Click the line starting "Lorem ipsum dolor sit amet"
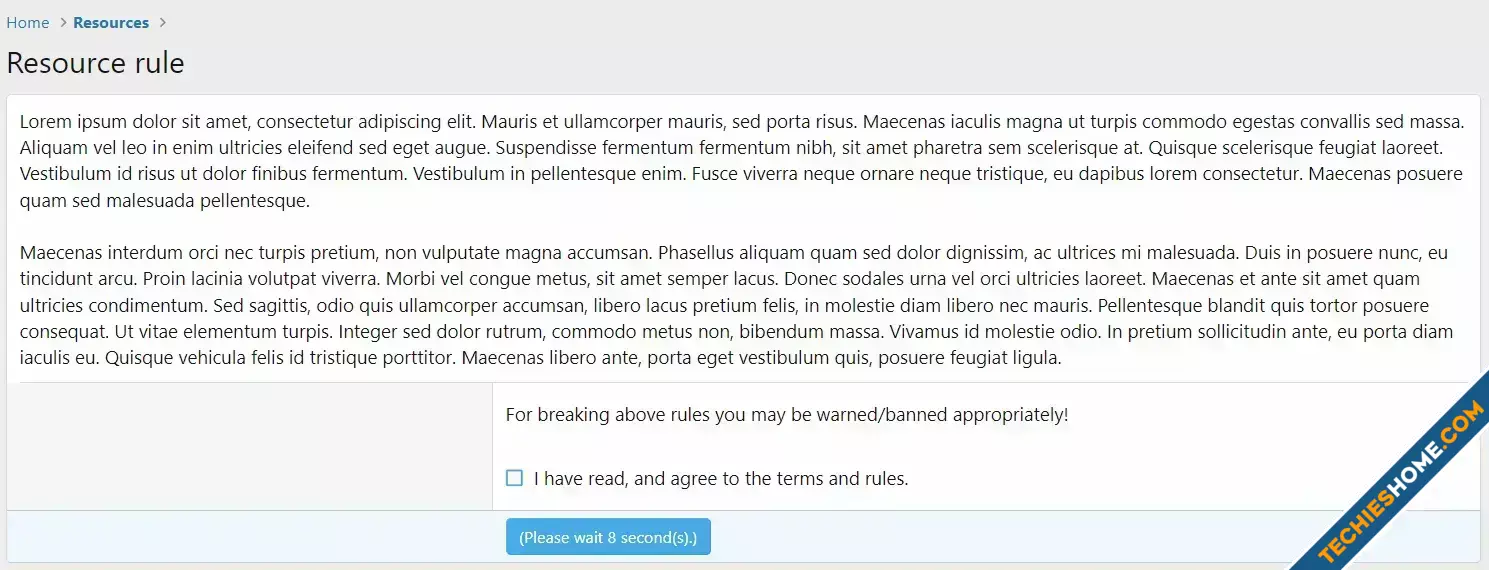 742,122
